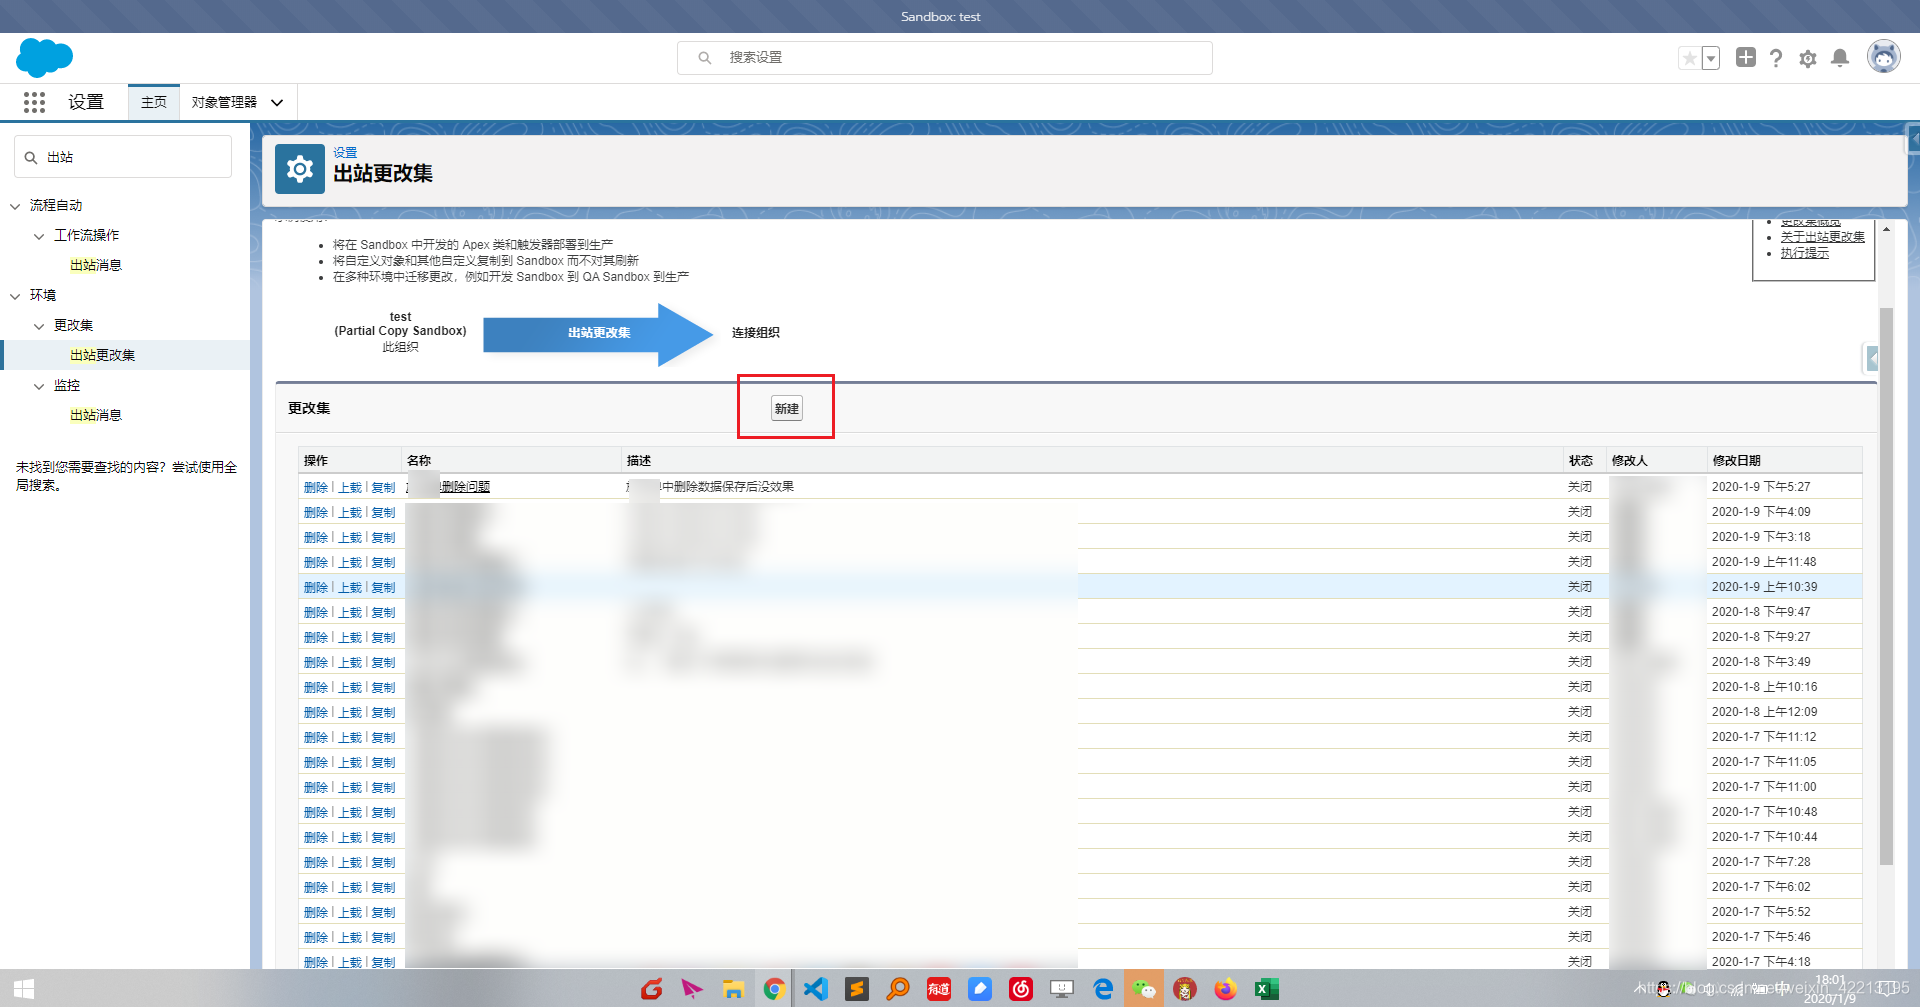Click the 新建 change set button
The width and height of the screenshot is (1920, 1007).
click(787, 408)
